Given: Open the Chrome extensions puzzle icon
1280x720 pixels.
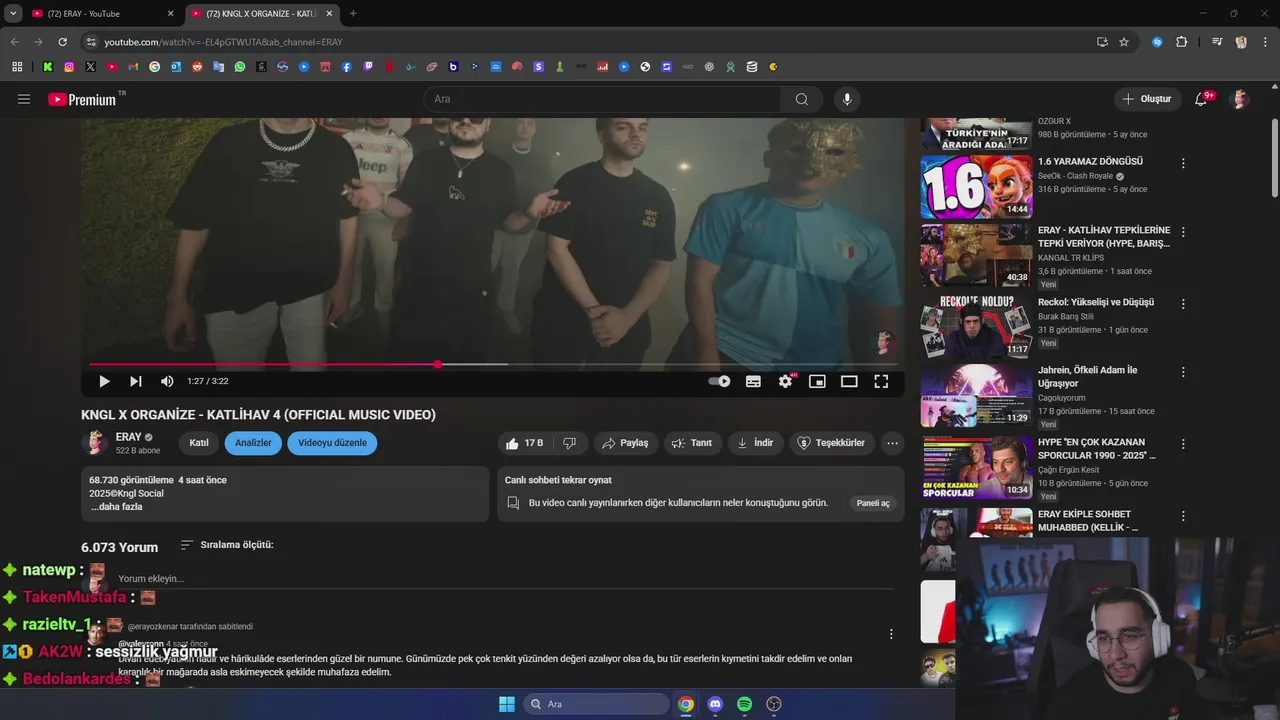Looking at the screenshot, I should pyautogui.click(x=1182, y=42).
